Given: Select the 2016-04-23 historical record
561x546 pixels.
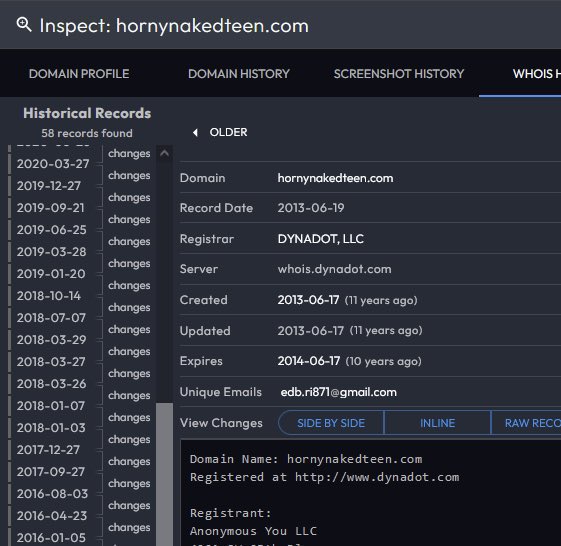Looking at the screenshot, I should click(x=52, y=516).
